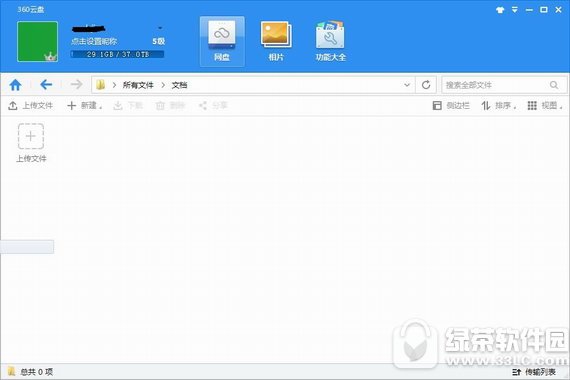This screenshot has width=570, height=380.
Task: Go to home with house icon
Action: [x=15, y=85]
